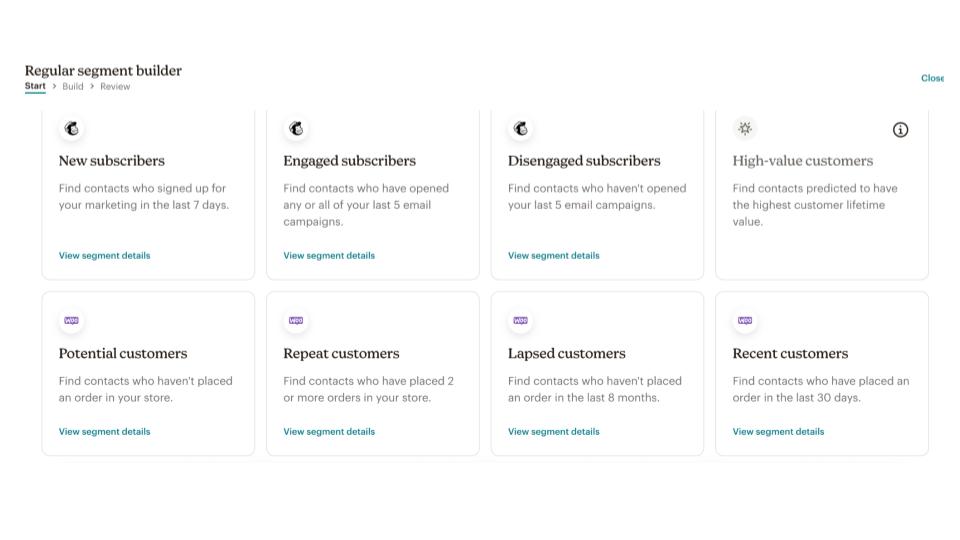View segment details for Disengaged subscribers
The width and height of the screenshot is (960, 540).
[553, 256]
